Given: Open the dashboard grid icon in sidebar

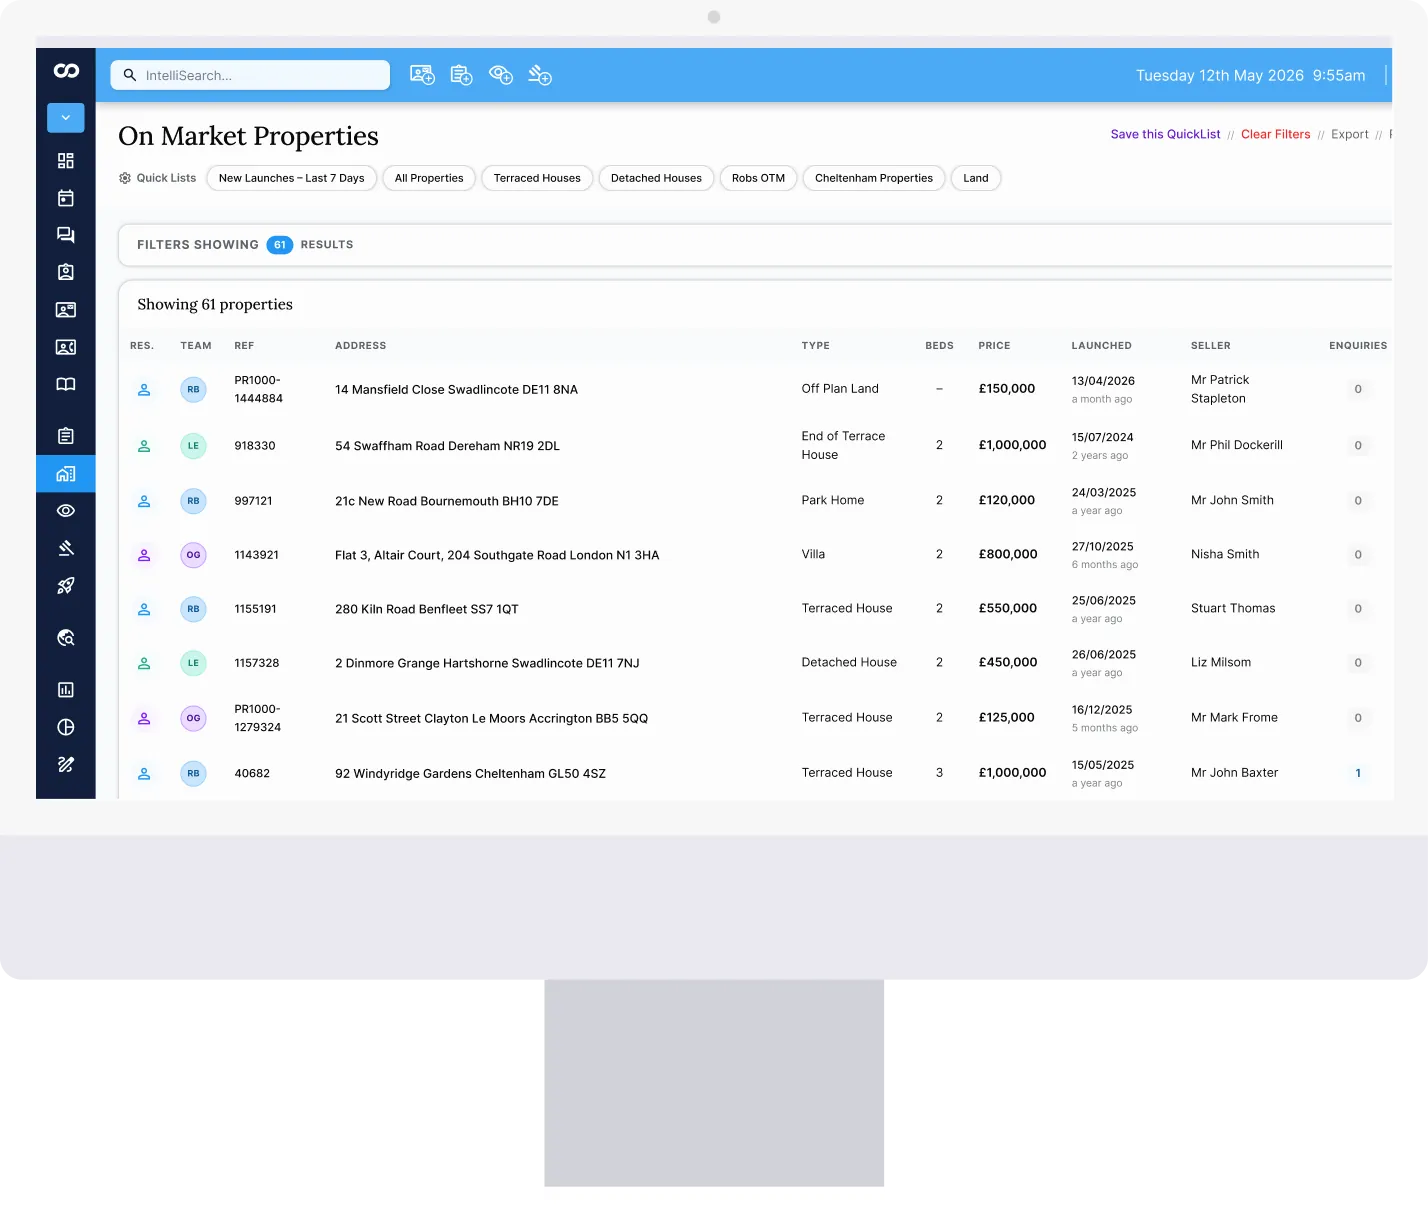Looking at the screenshot, I should (x=66, y=161).
